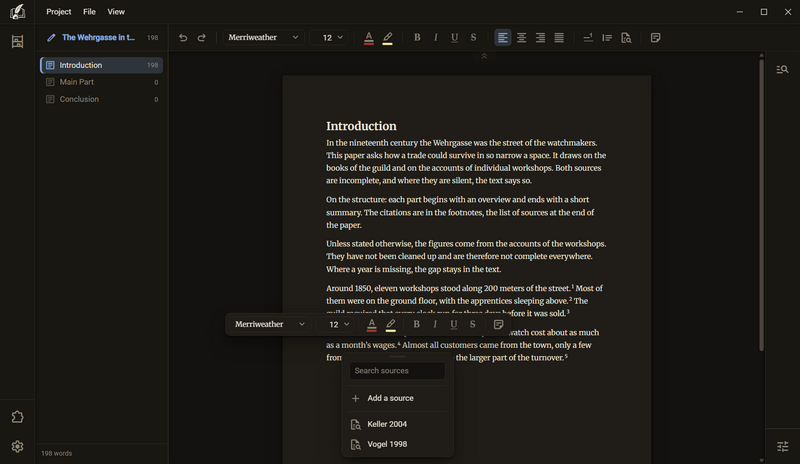The image size is (800, 464).
Task: Open the floating toolbar Merriweather font dropdown
Action: point(269,325)
